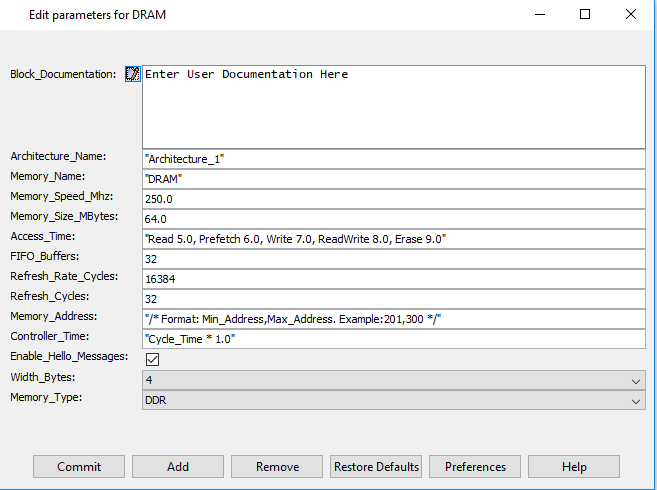Click the Access_Time input field
The height and width of the screenshot is (490, 657).
pos(394,239)
